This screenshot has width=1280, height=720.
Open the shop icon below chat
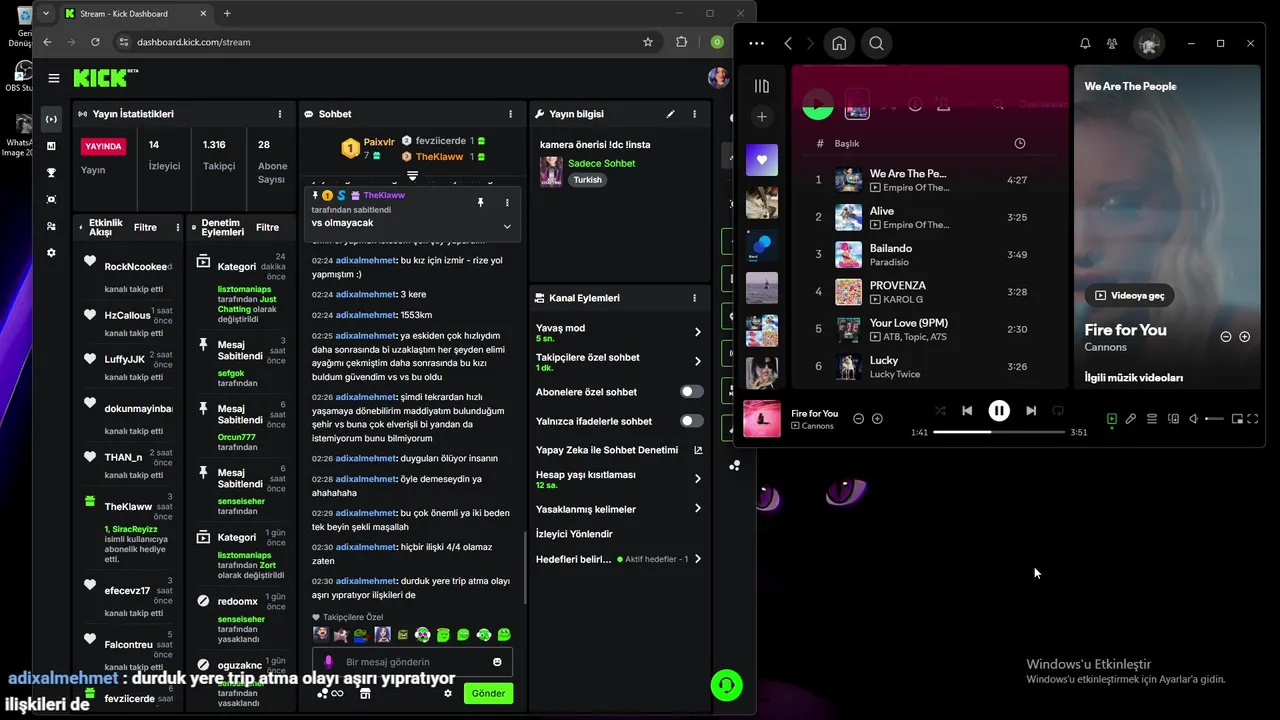pos(366,693)
